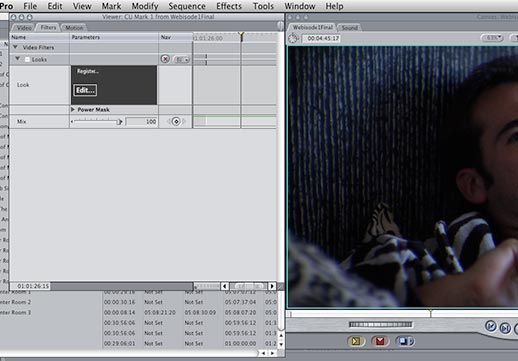Open the Motion tab in Viewer
The image size is (518, 361).
(74, 28)
